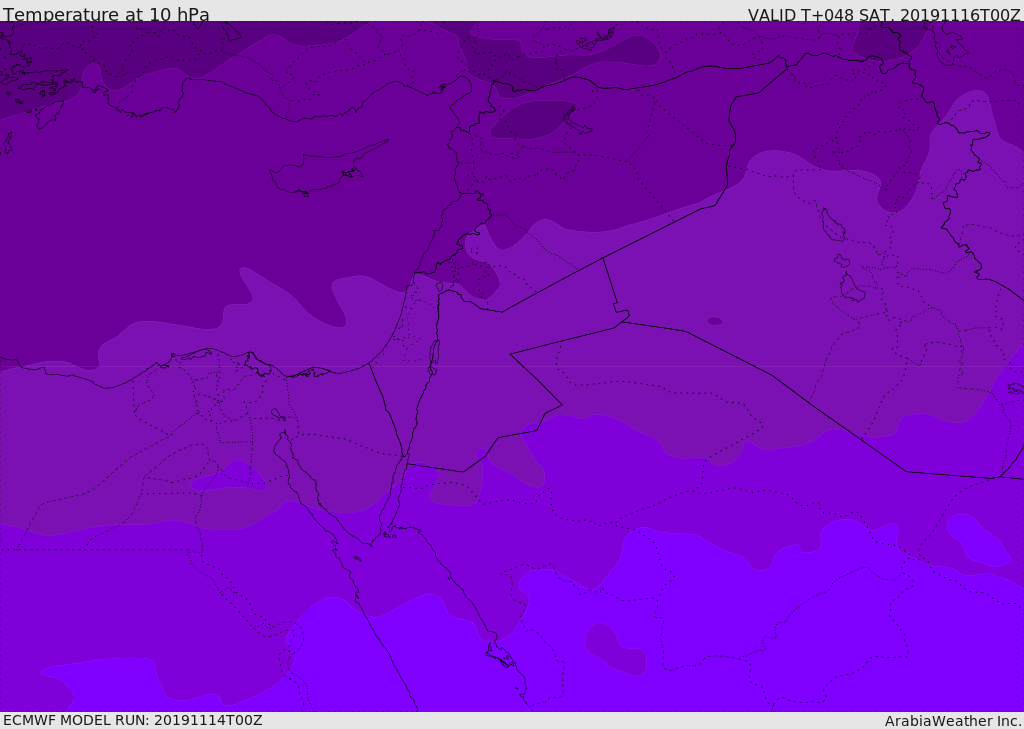Click the VALID T+048 timestamp label
Screen dimensions: 1024x729
click(884, 14)
